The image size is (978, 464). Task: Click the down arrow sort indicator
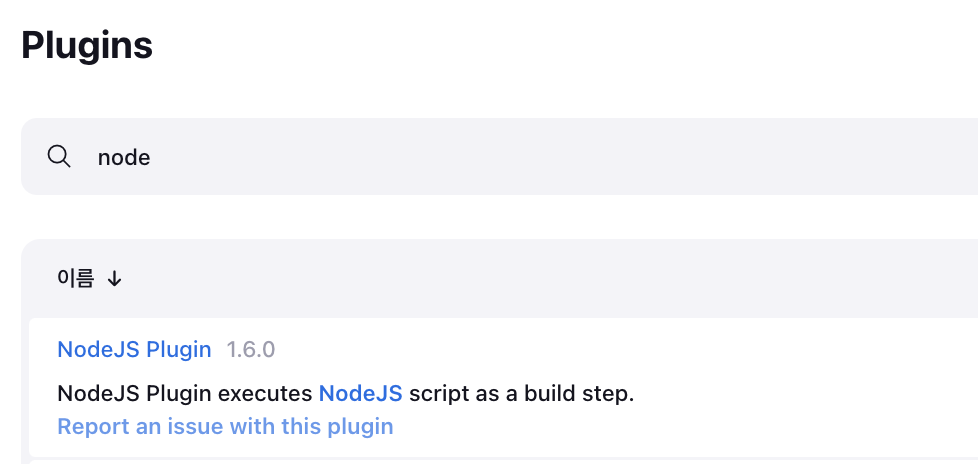click(x=114, y=279)
